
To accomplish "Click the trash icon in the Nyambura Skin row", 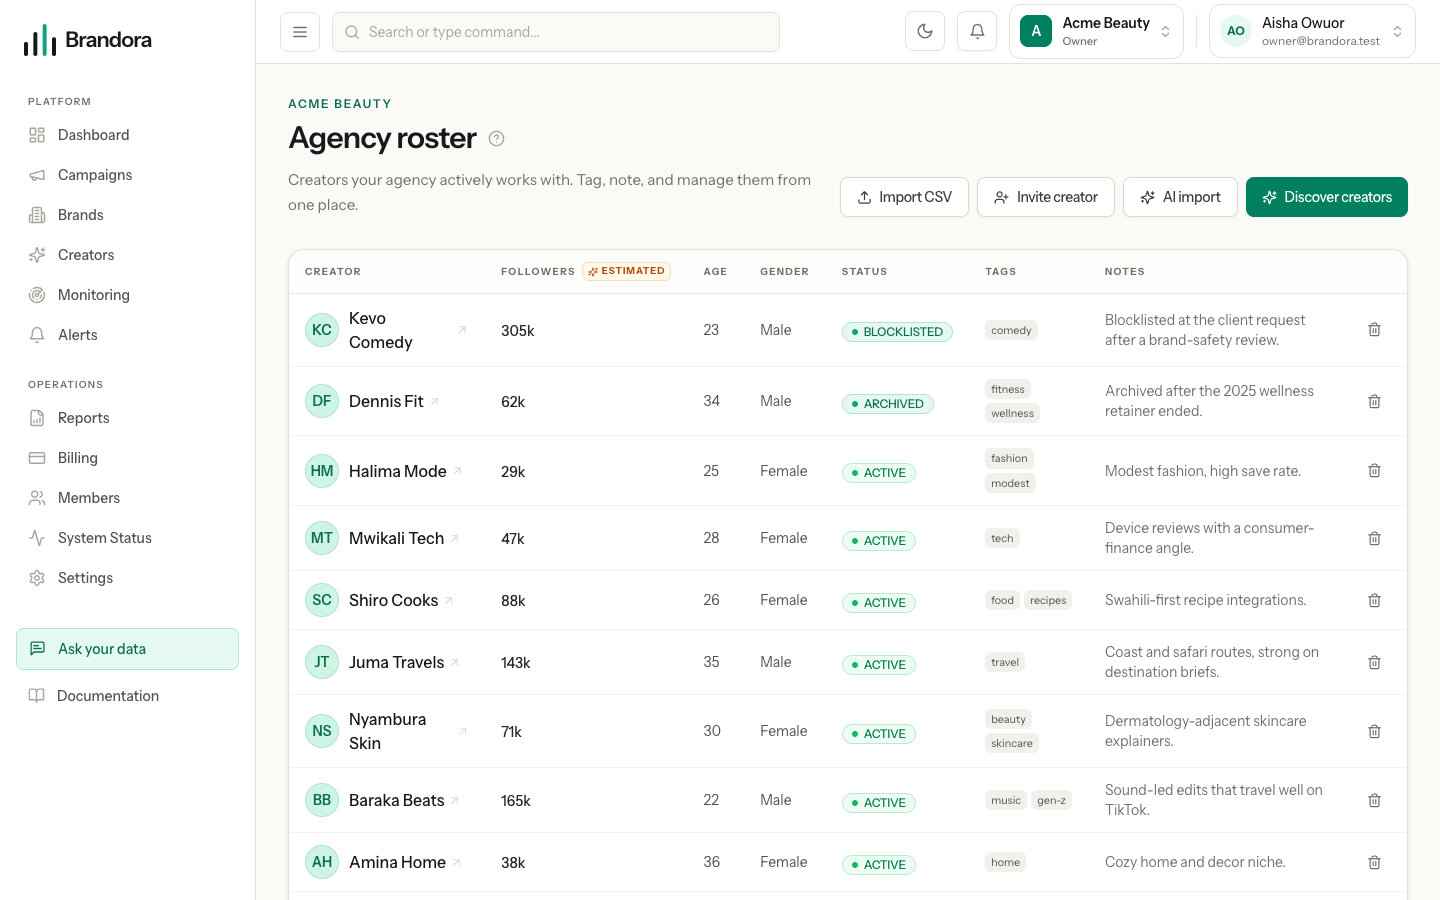I will [x=1374, y=731].
